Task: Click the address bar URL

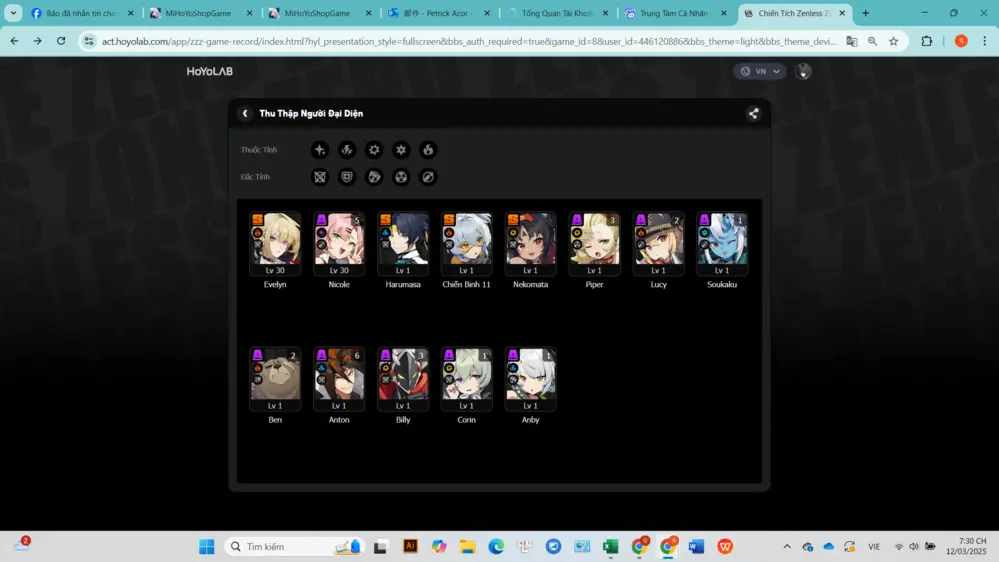Action: (x=469, y=41)
